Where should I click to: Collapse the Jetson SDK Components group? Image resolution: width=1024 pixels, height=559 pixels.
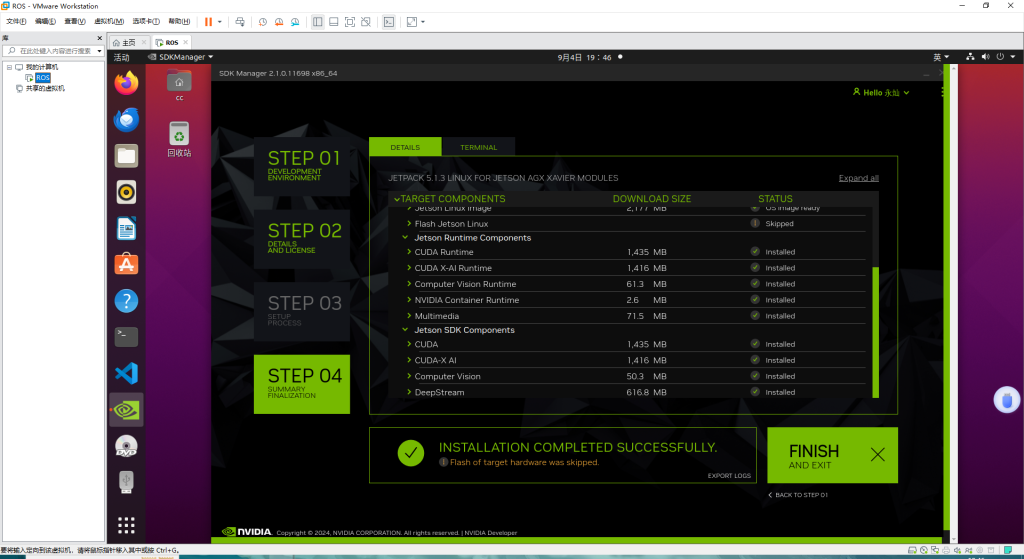tap(405, 330)
